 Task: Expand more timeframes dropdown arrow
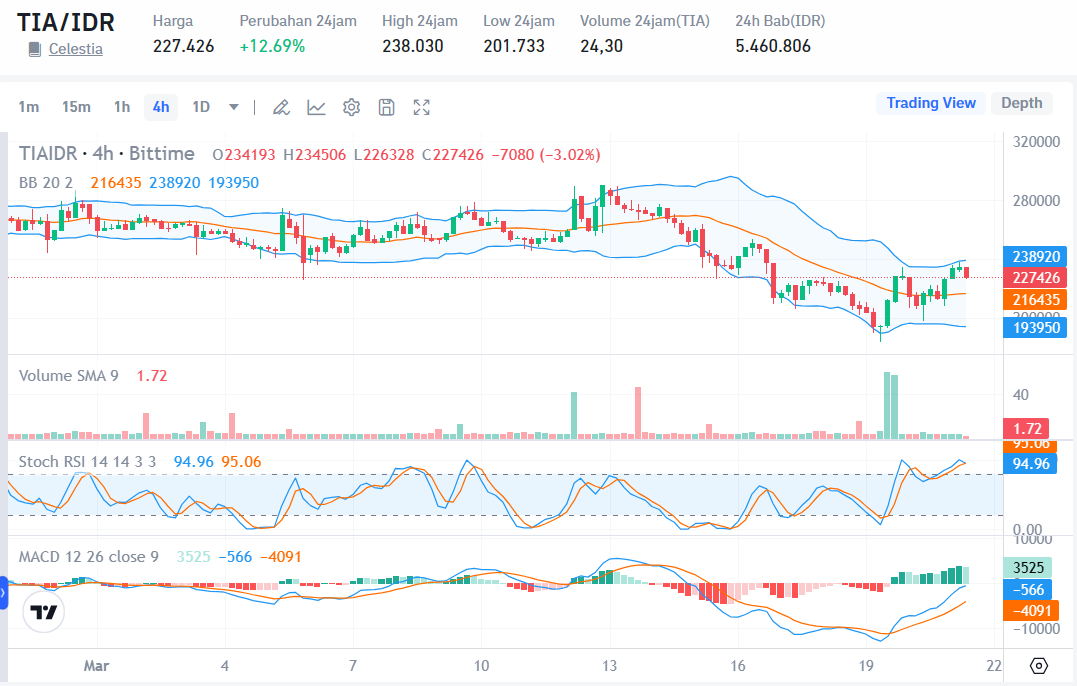coord(234,107)
